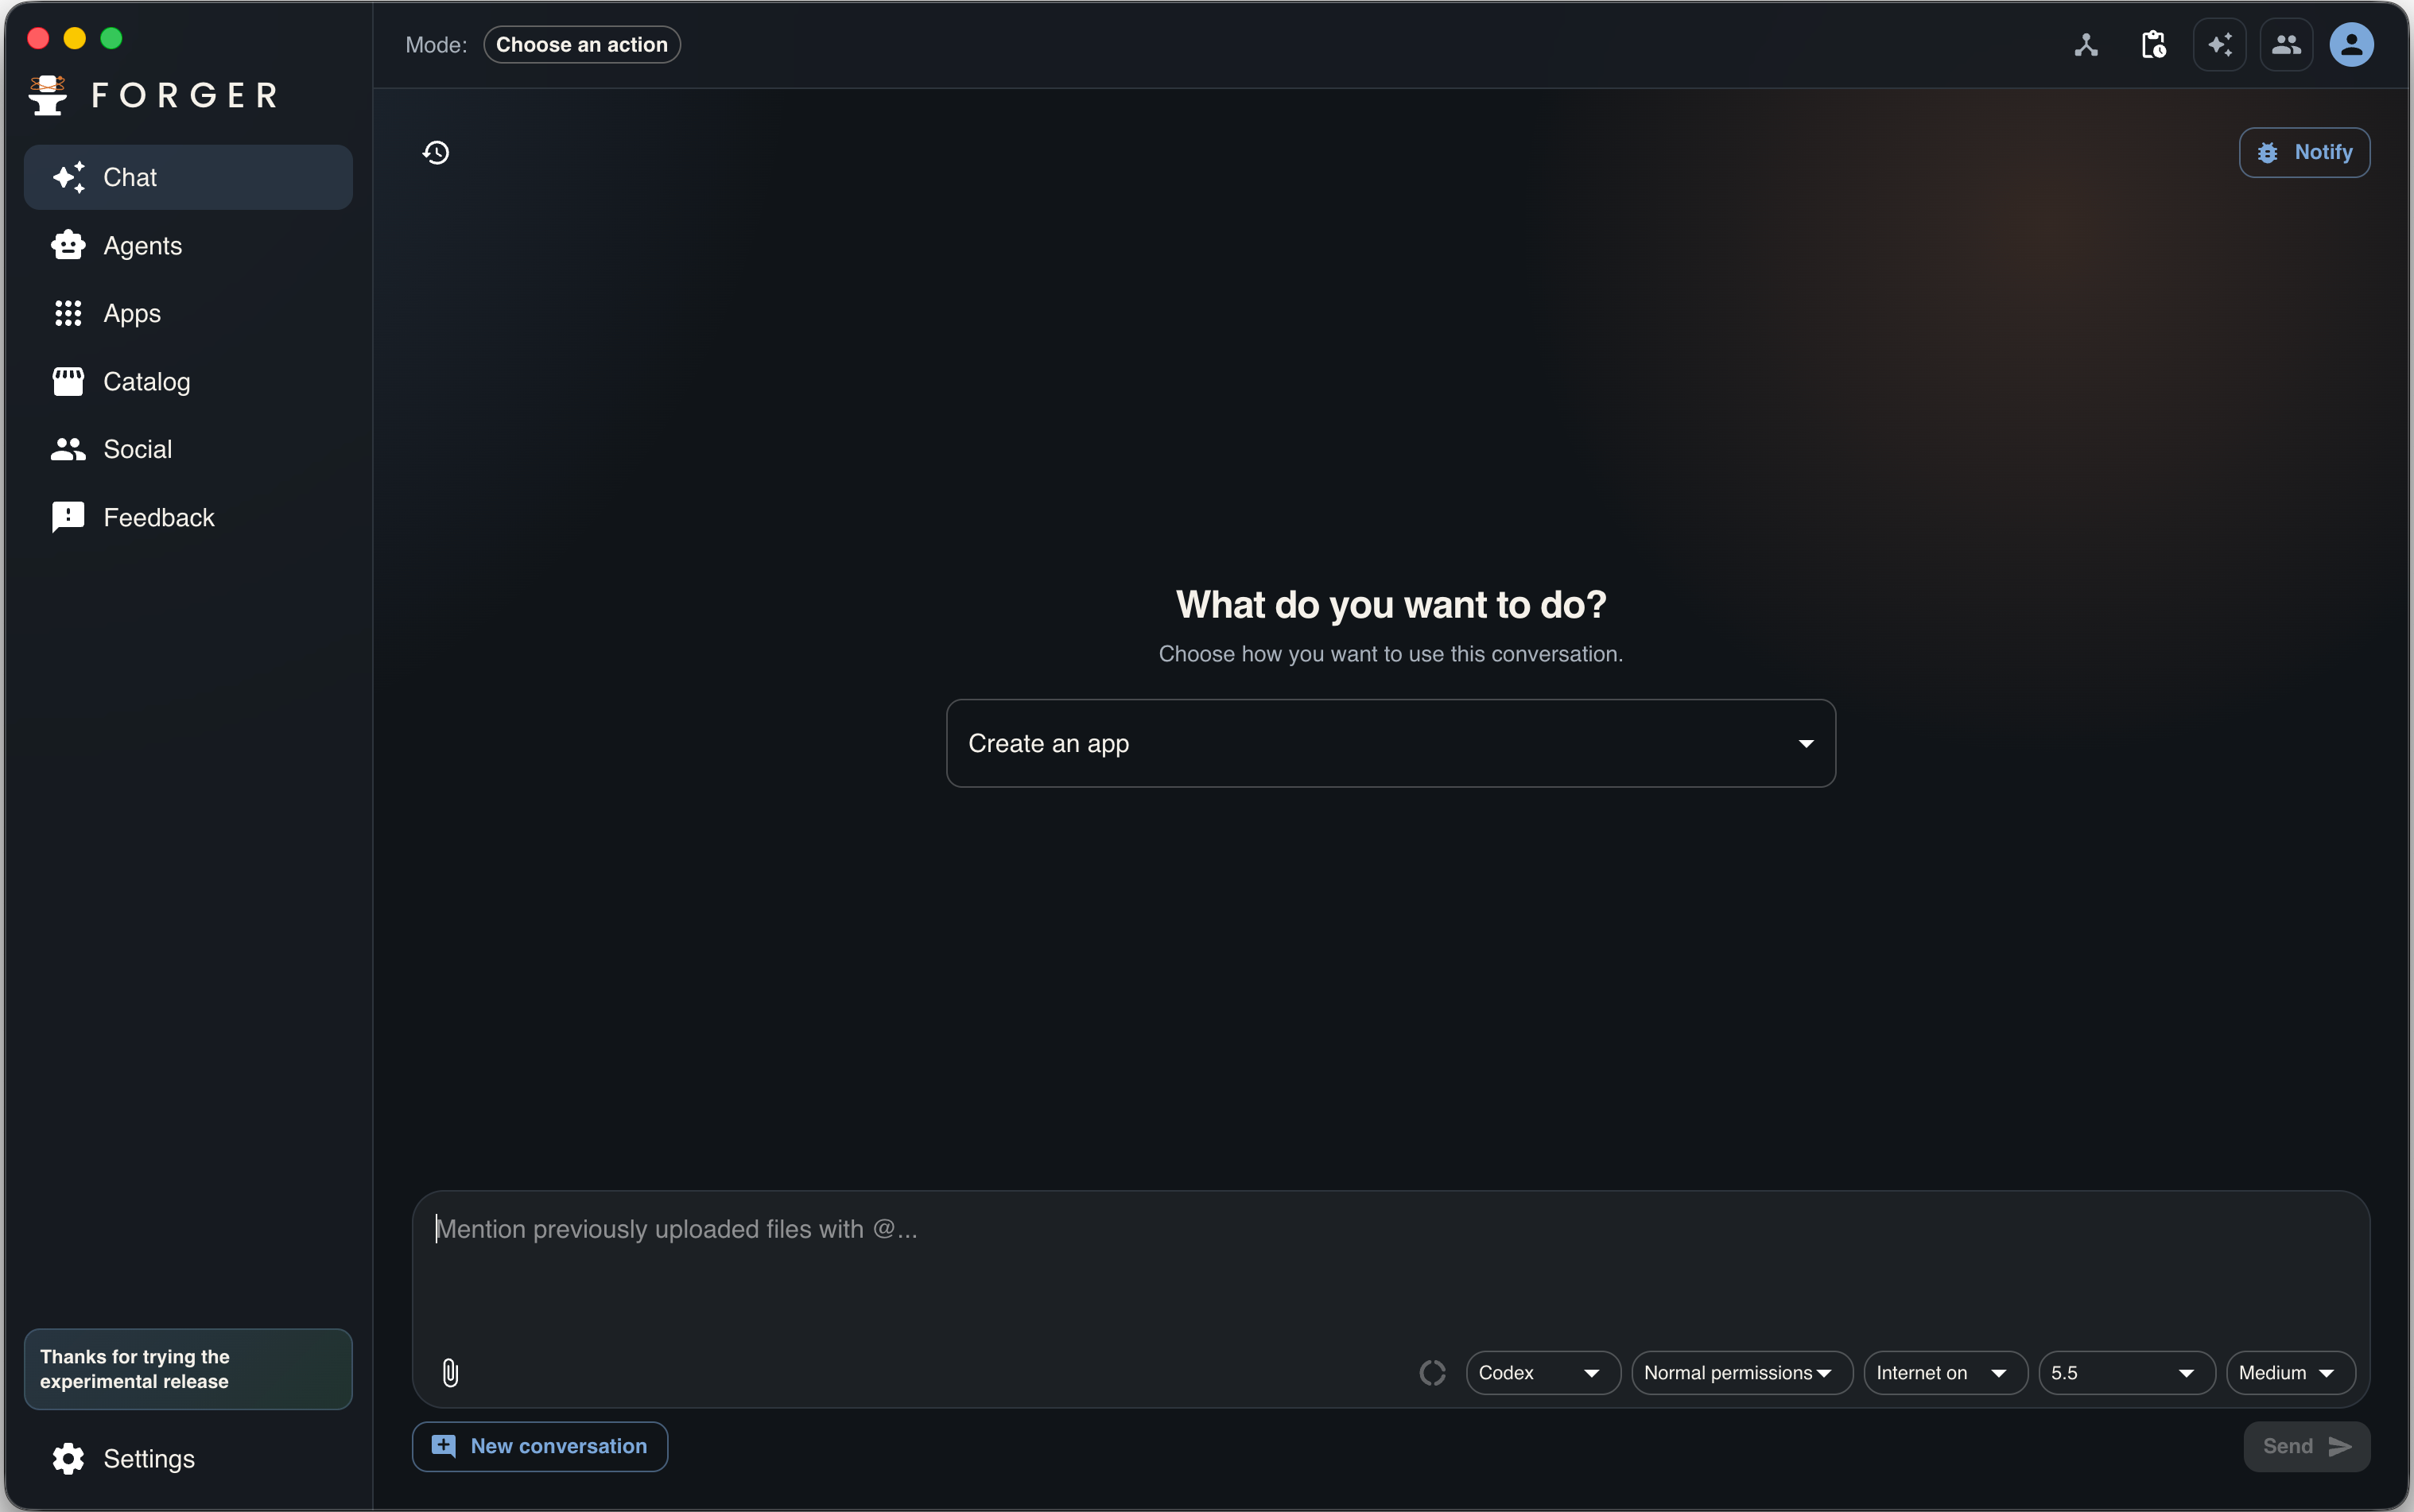This screenshot has height=1512, width=2414.
Task: Open the Medium effort dropdown
Action: pyautogui.click(x=2291, y=1372)
